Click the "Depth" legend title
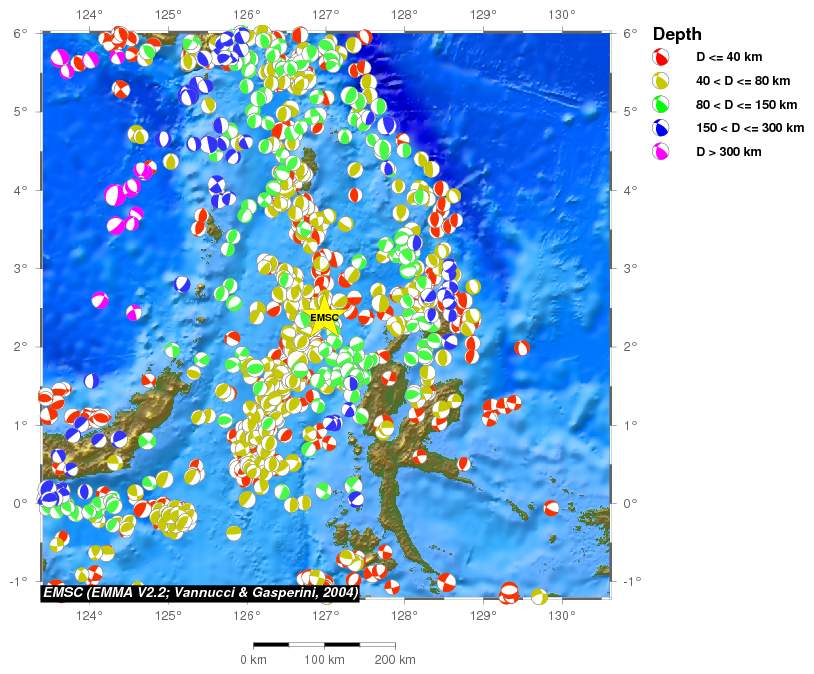 click(677, 34)
